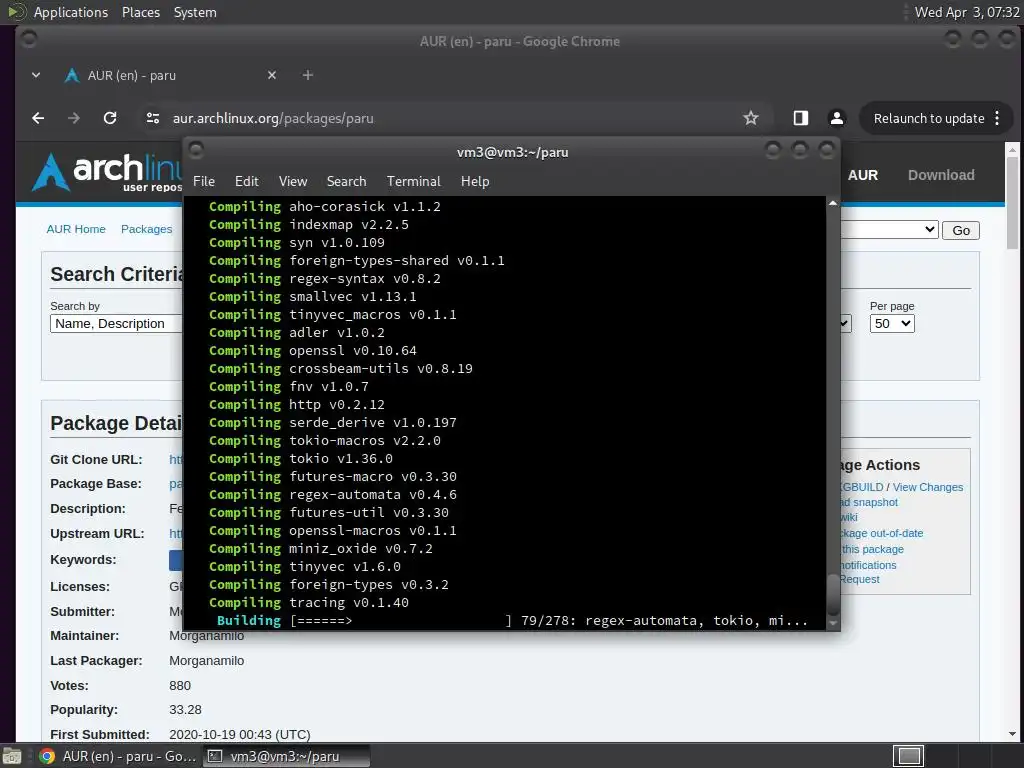Click the notifications link
This screenshot has height=768, width=1024.
[868, 565]
